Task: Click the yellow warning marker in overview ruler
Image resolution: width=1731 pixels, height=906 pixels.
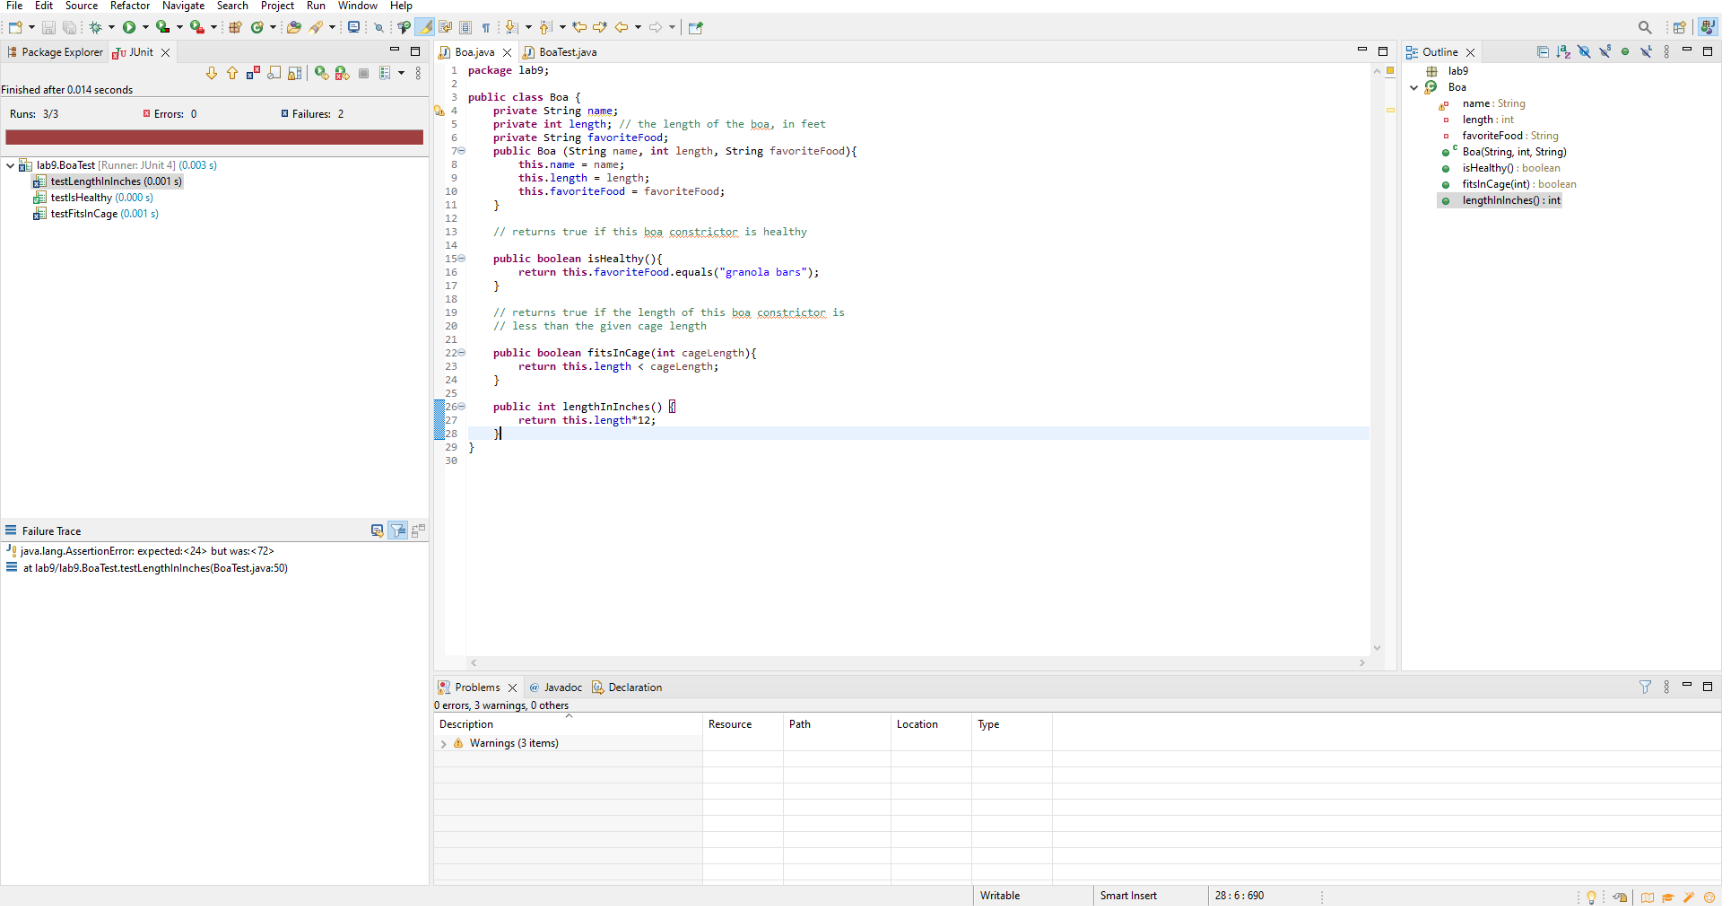Action: tap(1390, 110)
